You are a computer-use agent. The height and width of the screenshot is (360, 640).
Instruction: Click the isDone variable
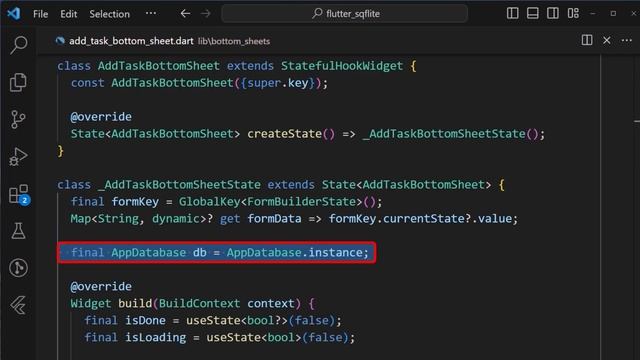click(x=145, y=320)
